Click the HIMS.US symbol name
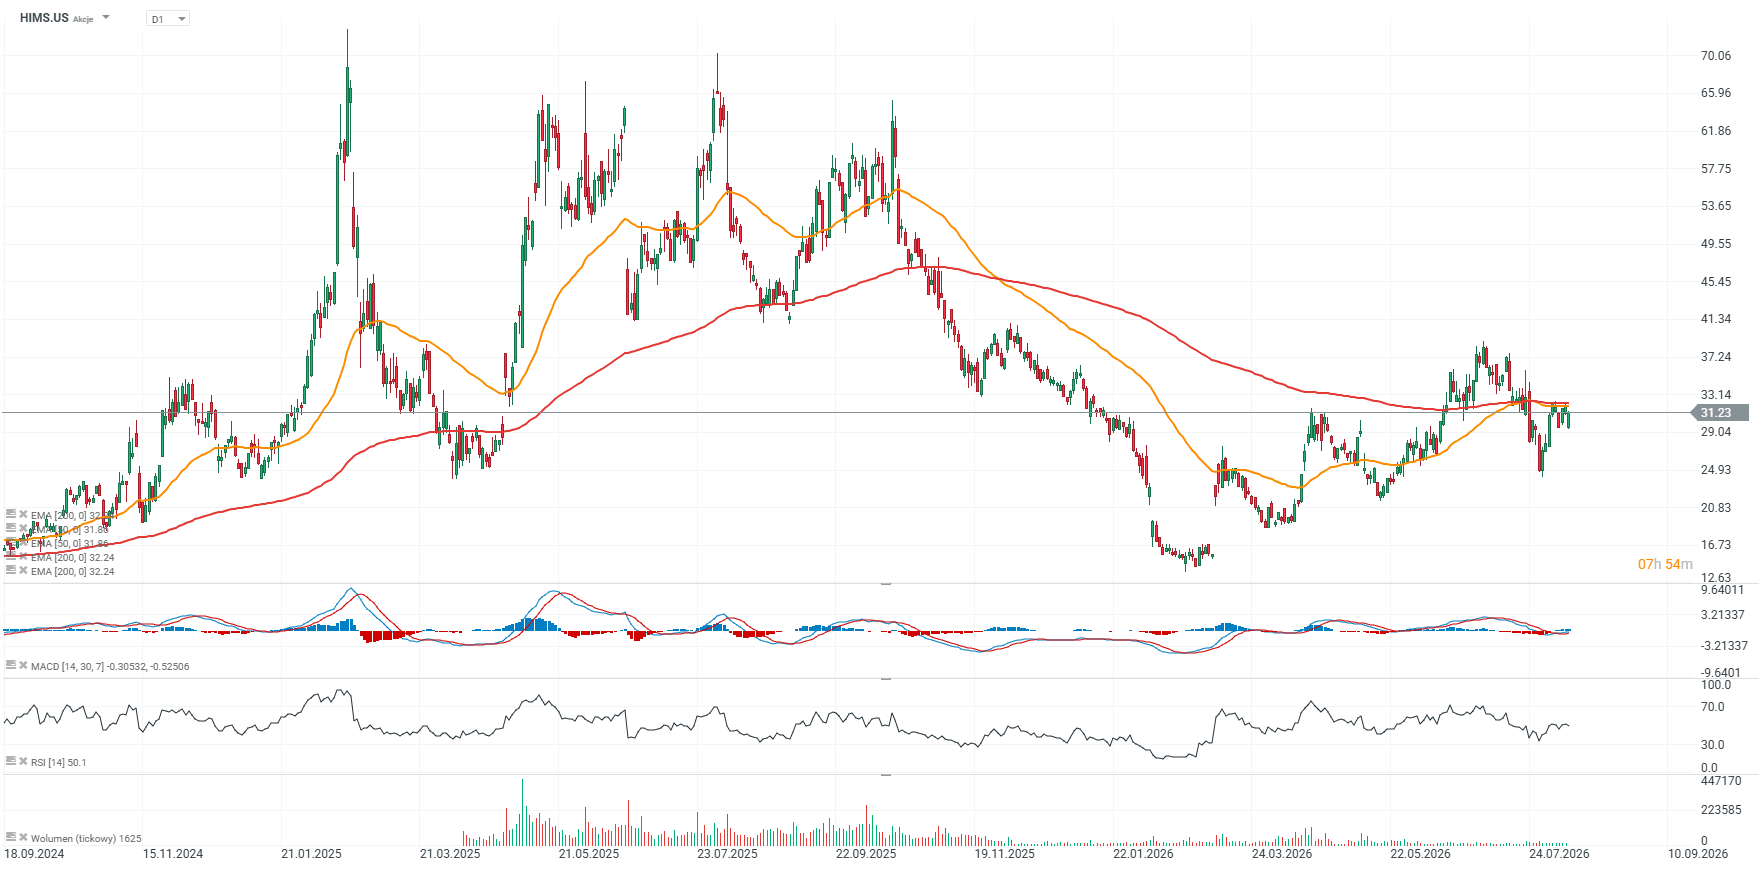The image size is (1761, 872). click(x=44, y=18)
